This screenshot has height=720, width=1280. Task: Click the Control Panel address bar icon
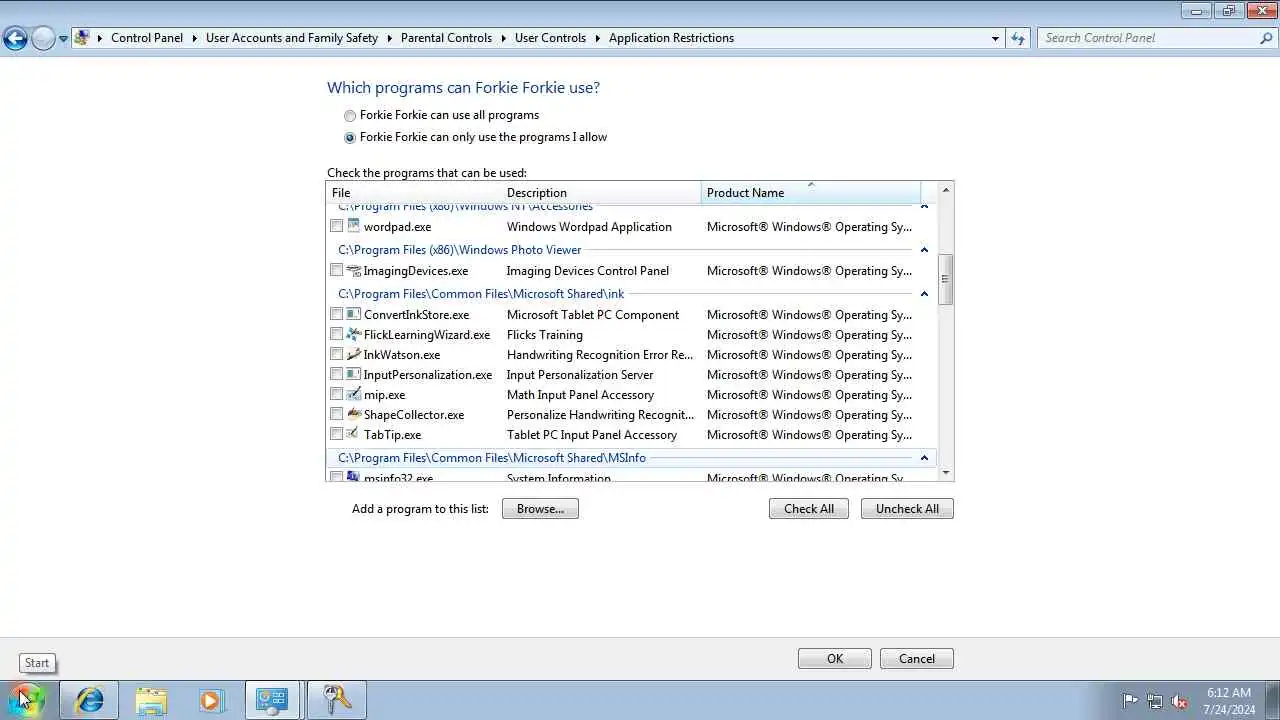pyautogui.click(x=82, y=38)
